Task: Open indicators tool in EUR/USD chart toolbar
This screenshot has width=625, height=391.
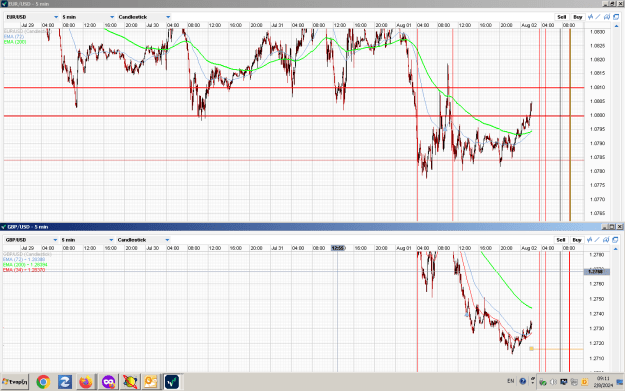Action: (x=590, y=17)
